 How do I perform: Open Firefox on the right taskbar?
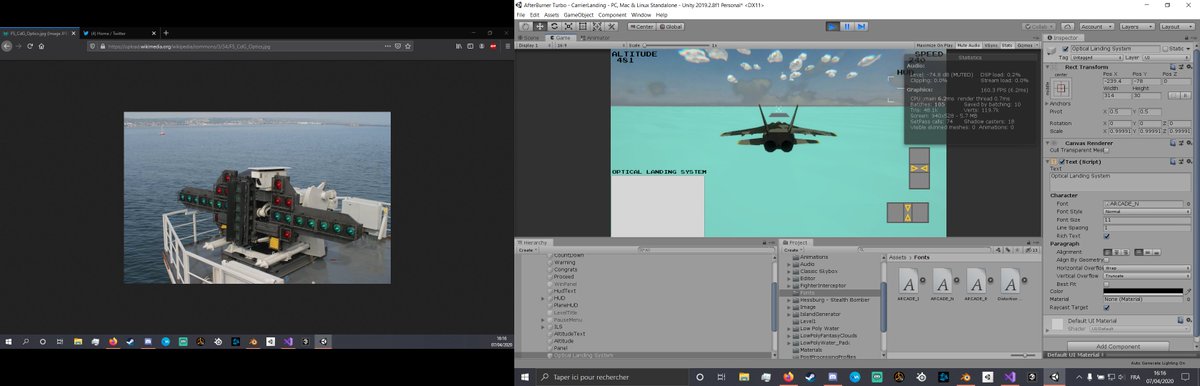coord(789,376)
